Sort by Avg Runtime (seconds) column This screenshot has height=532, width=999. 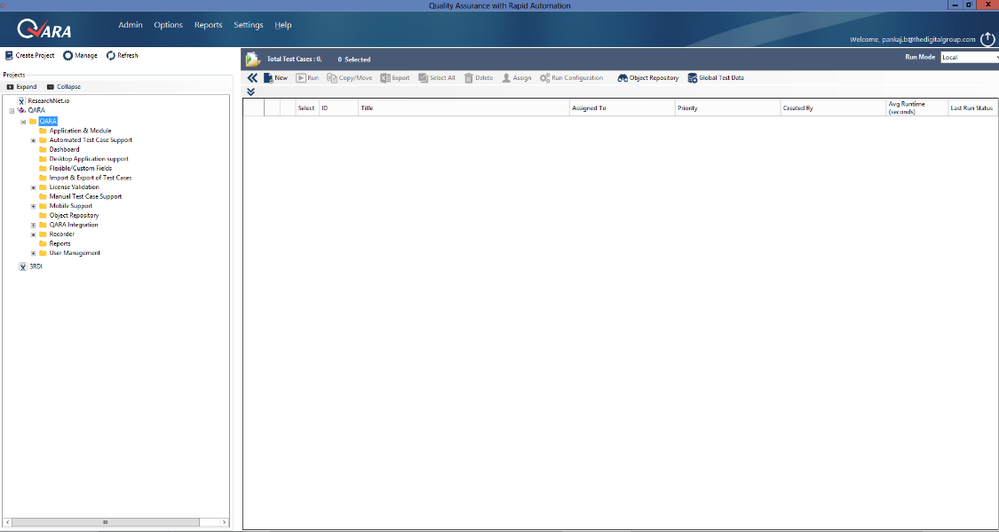(917, 108)
